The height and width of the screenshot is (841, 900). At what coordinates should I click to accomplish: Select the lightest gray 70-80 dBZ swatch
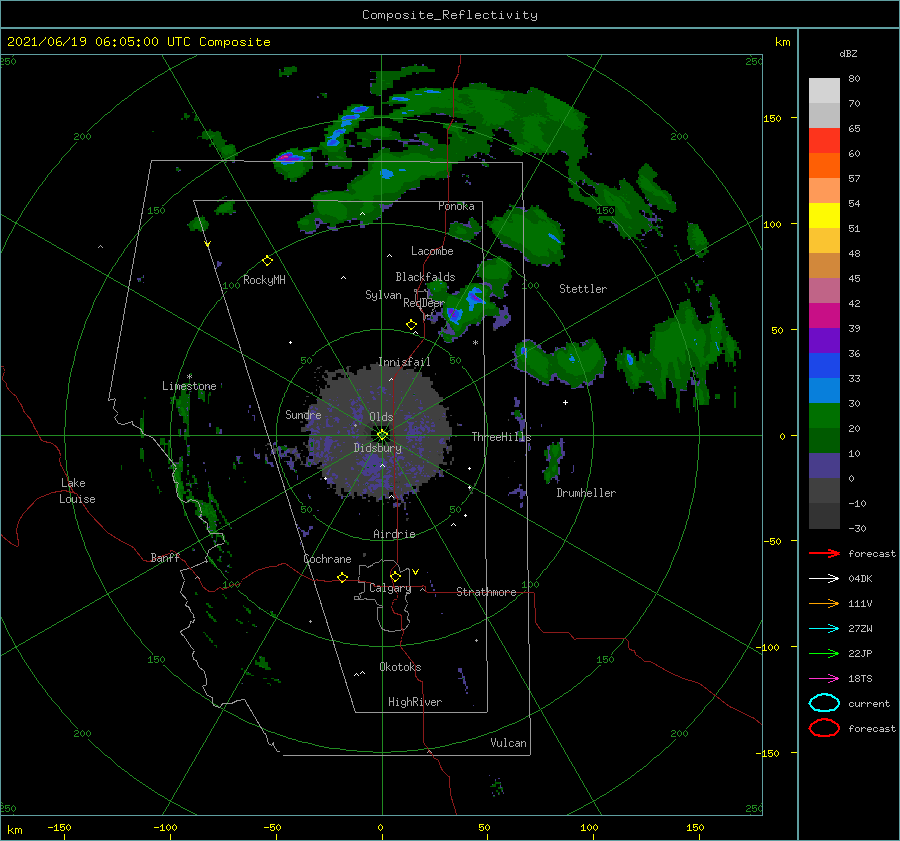pyautogui.click(x=824, y=91)
